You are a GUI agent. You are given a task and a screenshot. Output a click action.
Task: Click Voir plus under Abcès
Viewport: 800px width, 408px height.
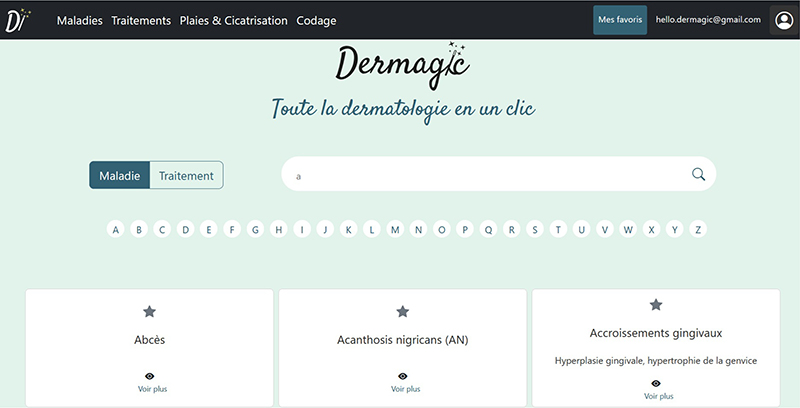point(153,389)
